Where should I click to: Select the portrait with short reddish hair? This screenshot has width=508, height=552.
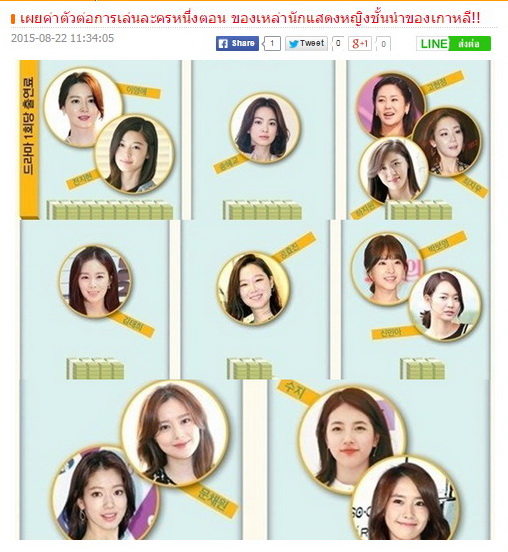click(83, 107)
